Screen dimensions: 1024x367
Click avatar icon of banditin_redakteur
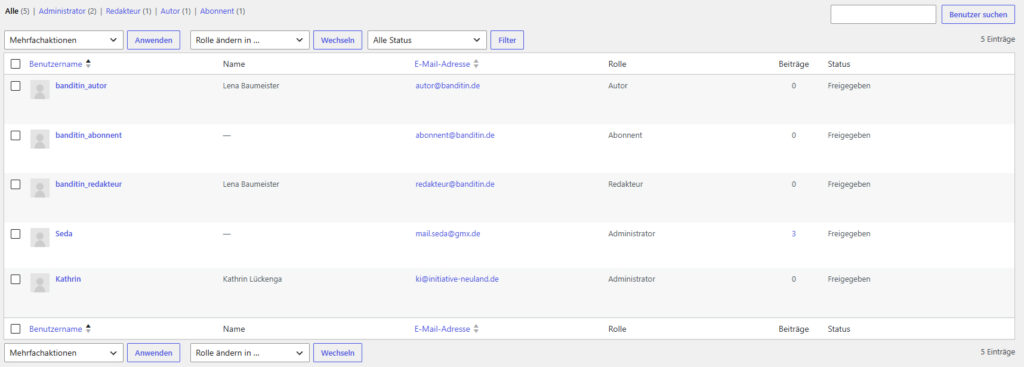(x=40, y=188)
